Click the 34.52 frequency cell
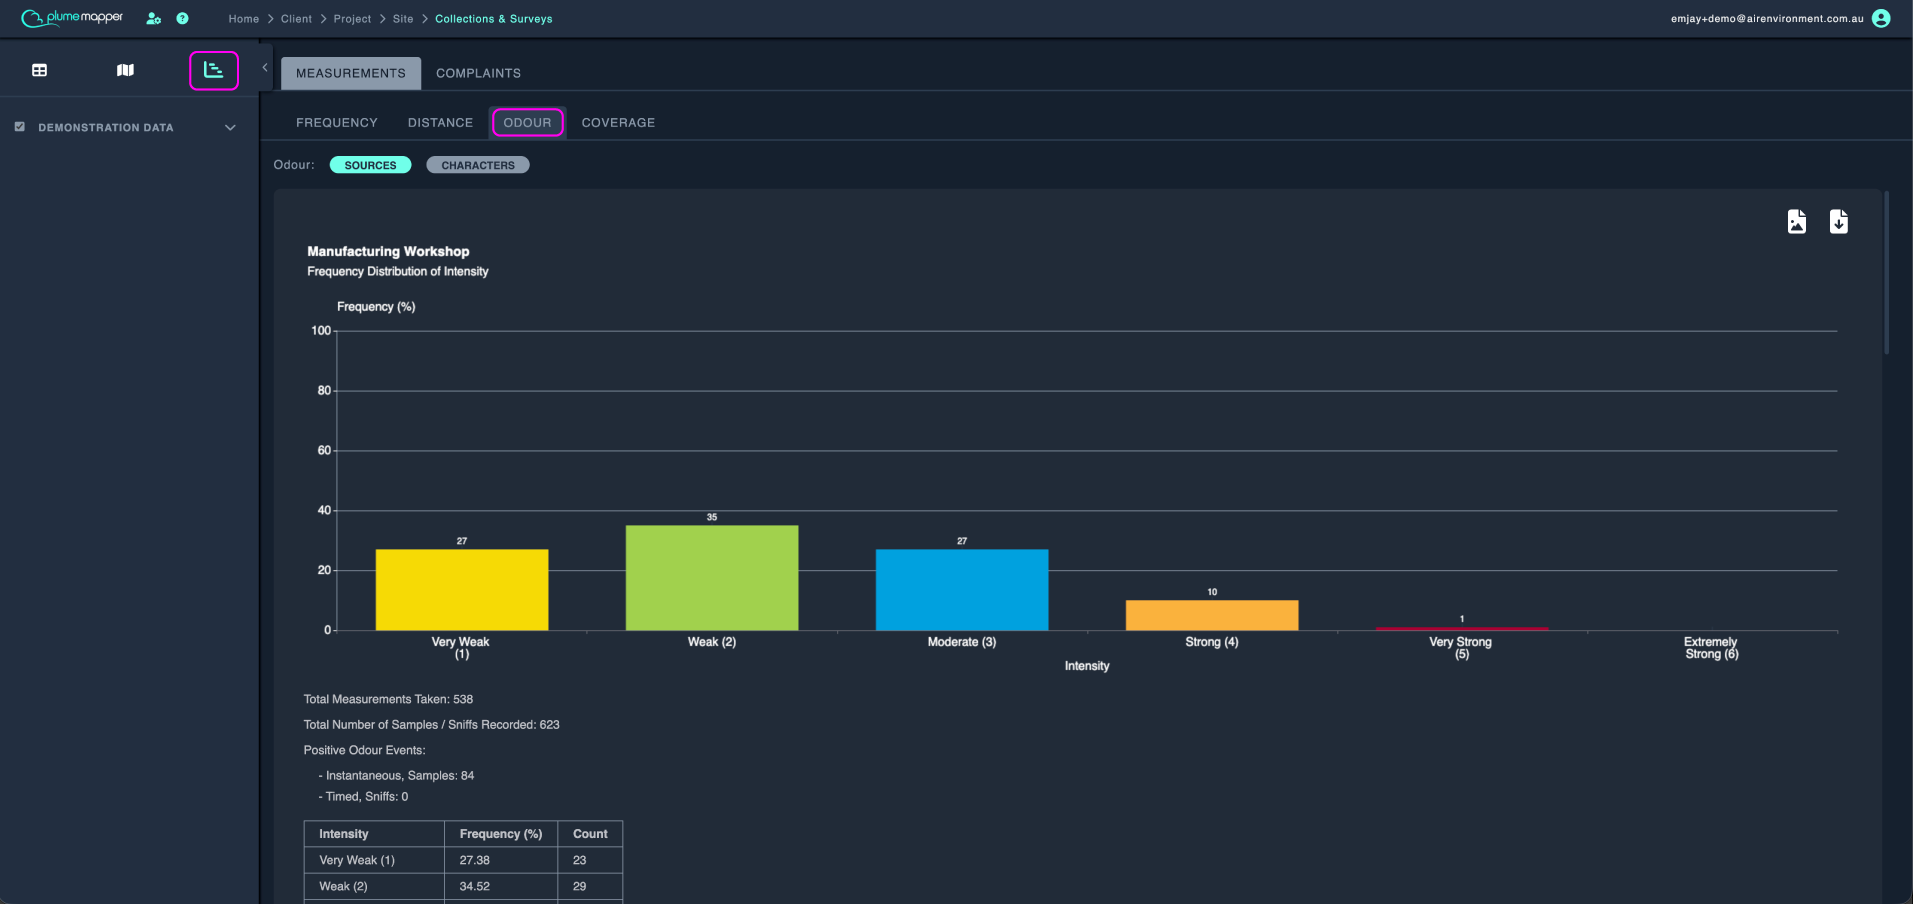The image size is (1913, 904). click(x=501, y=886)
